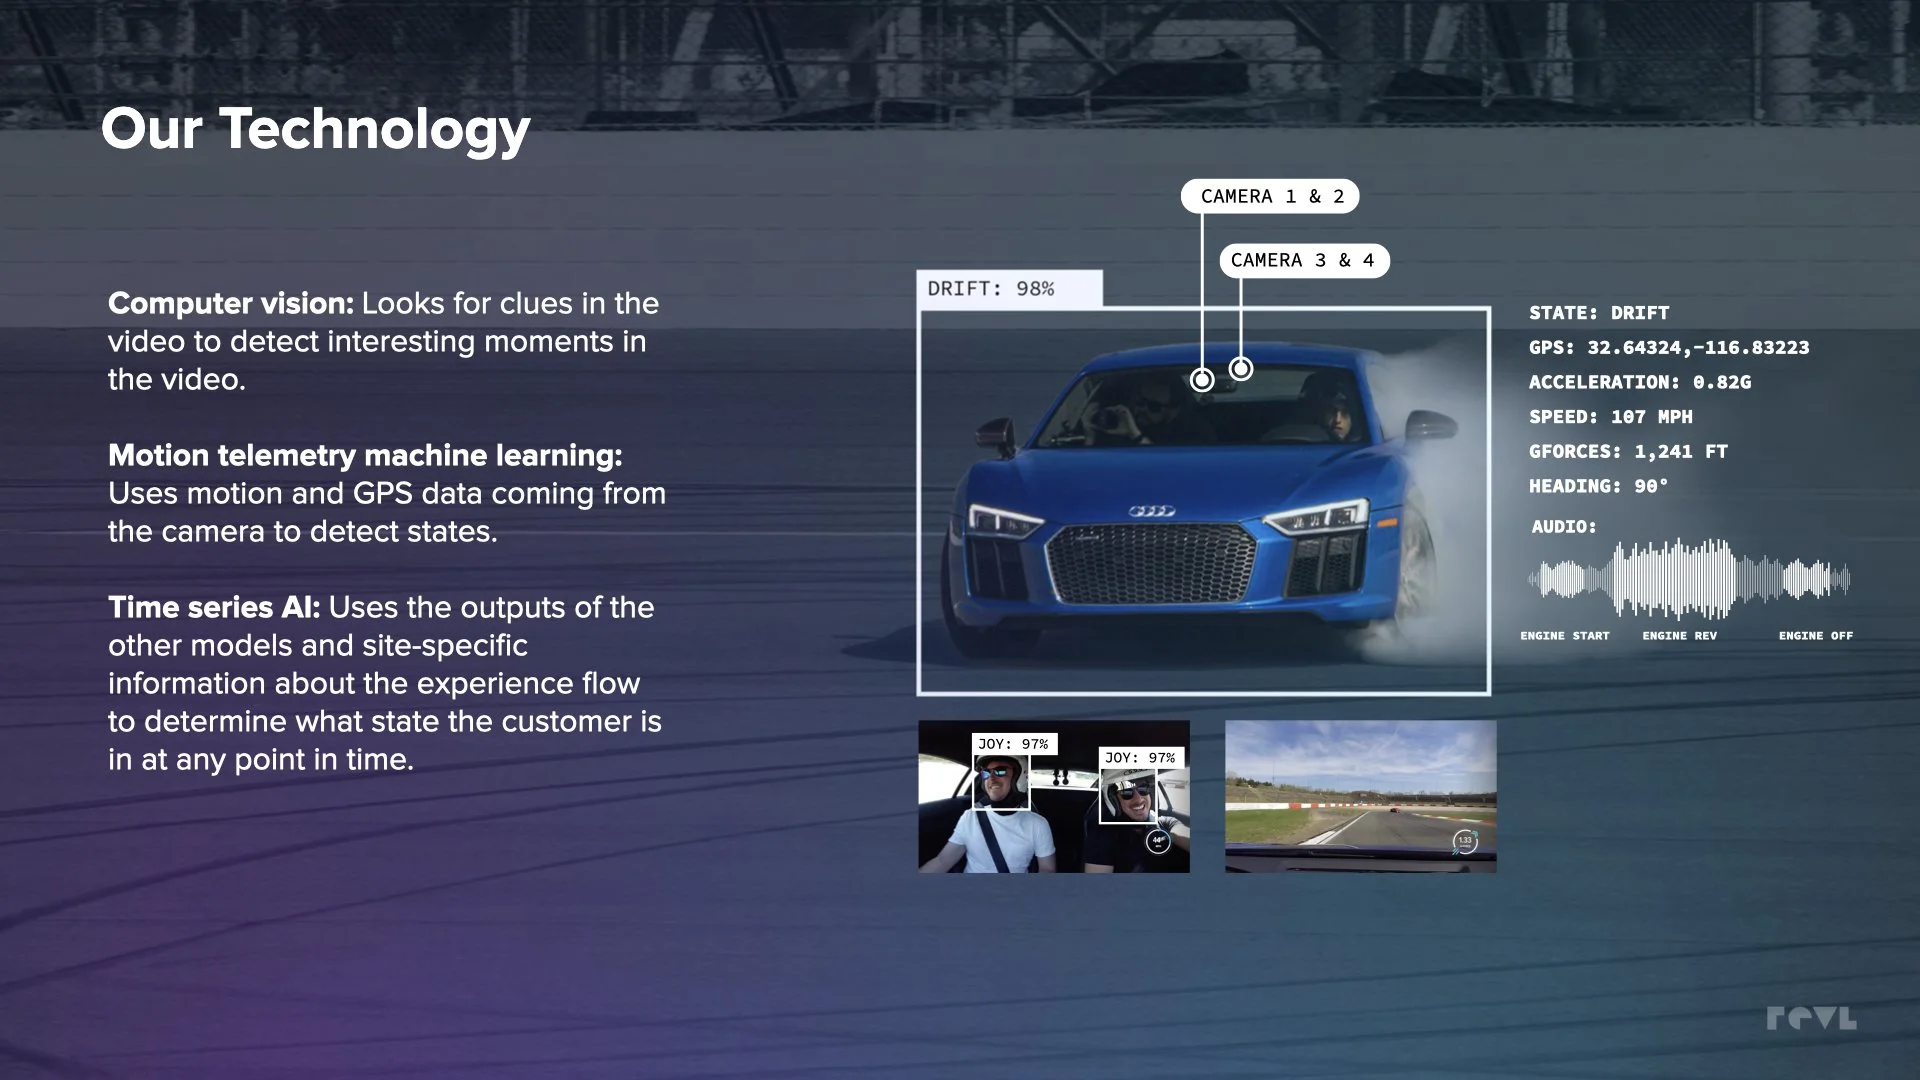Click circular timer icon in track thumbnail
This screenshot has height=1080, width=1920.
(x=1464, y=841)
